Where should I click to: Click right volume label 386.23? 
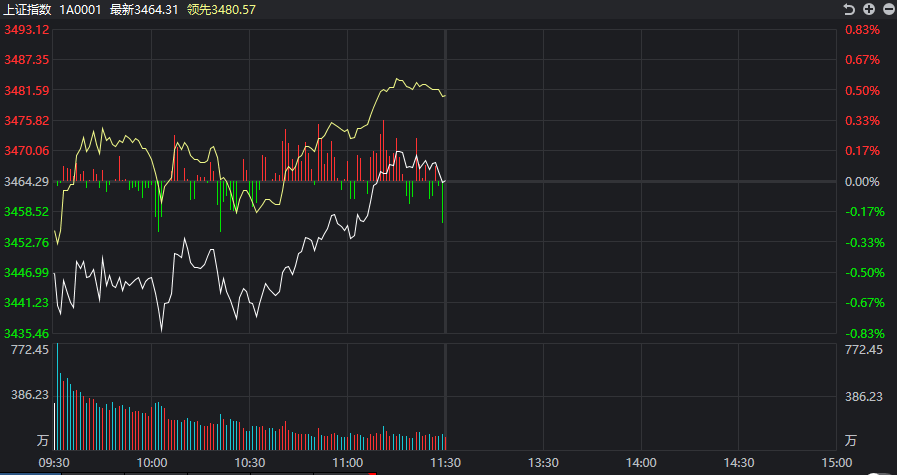click(864, 396)
